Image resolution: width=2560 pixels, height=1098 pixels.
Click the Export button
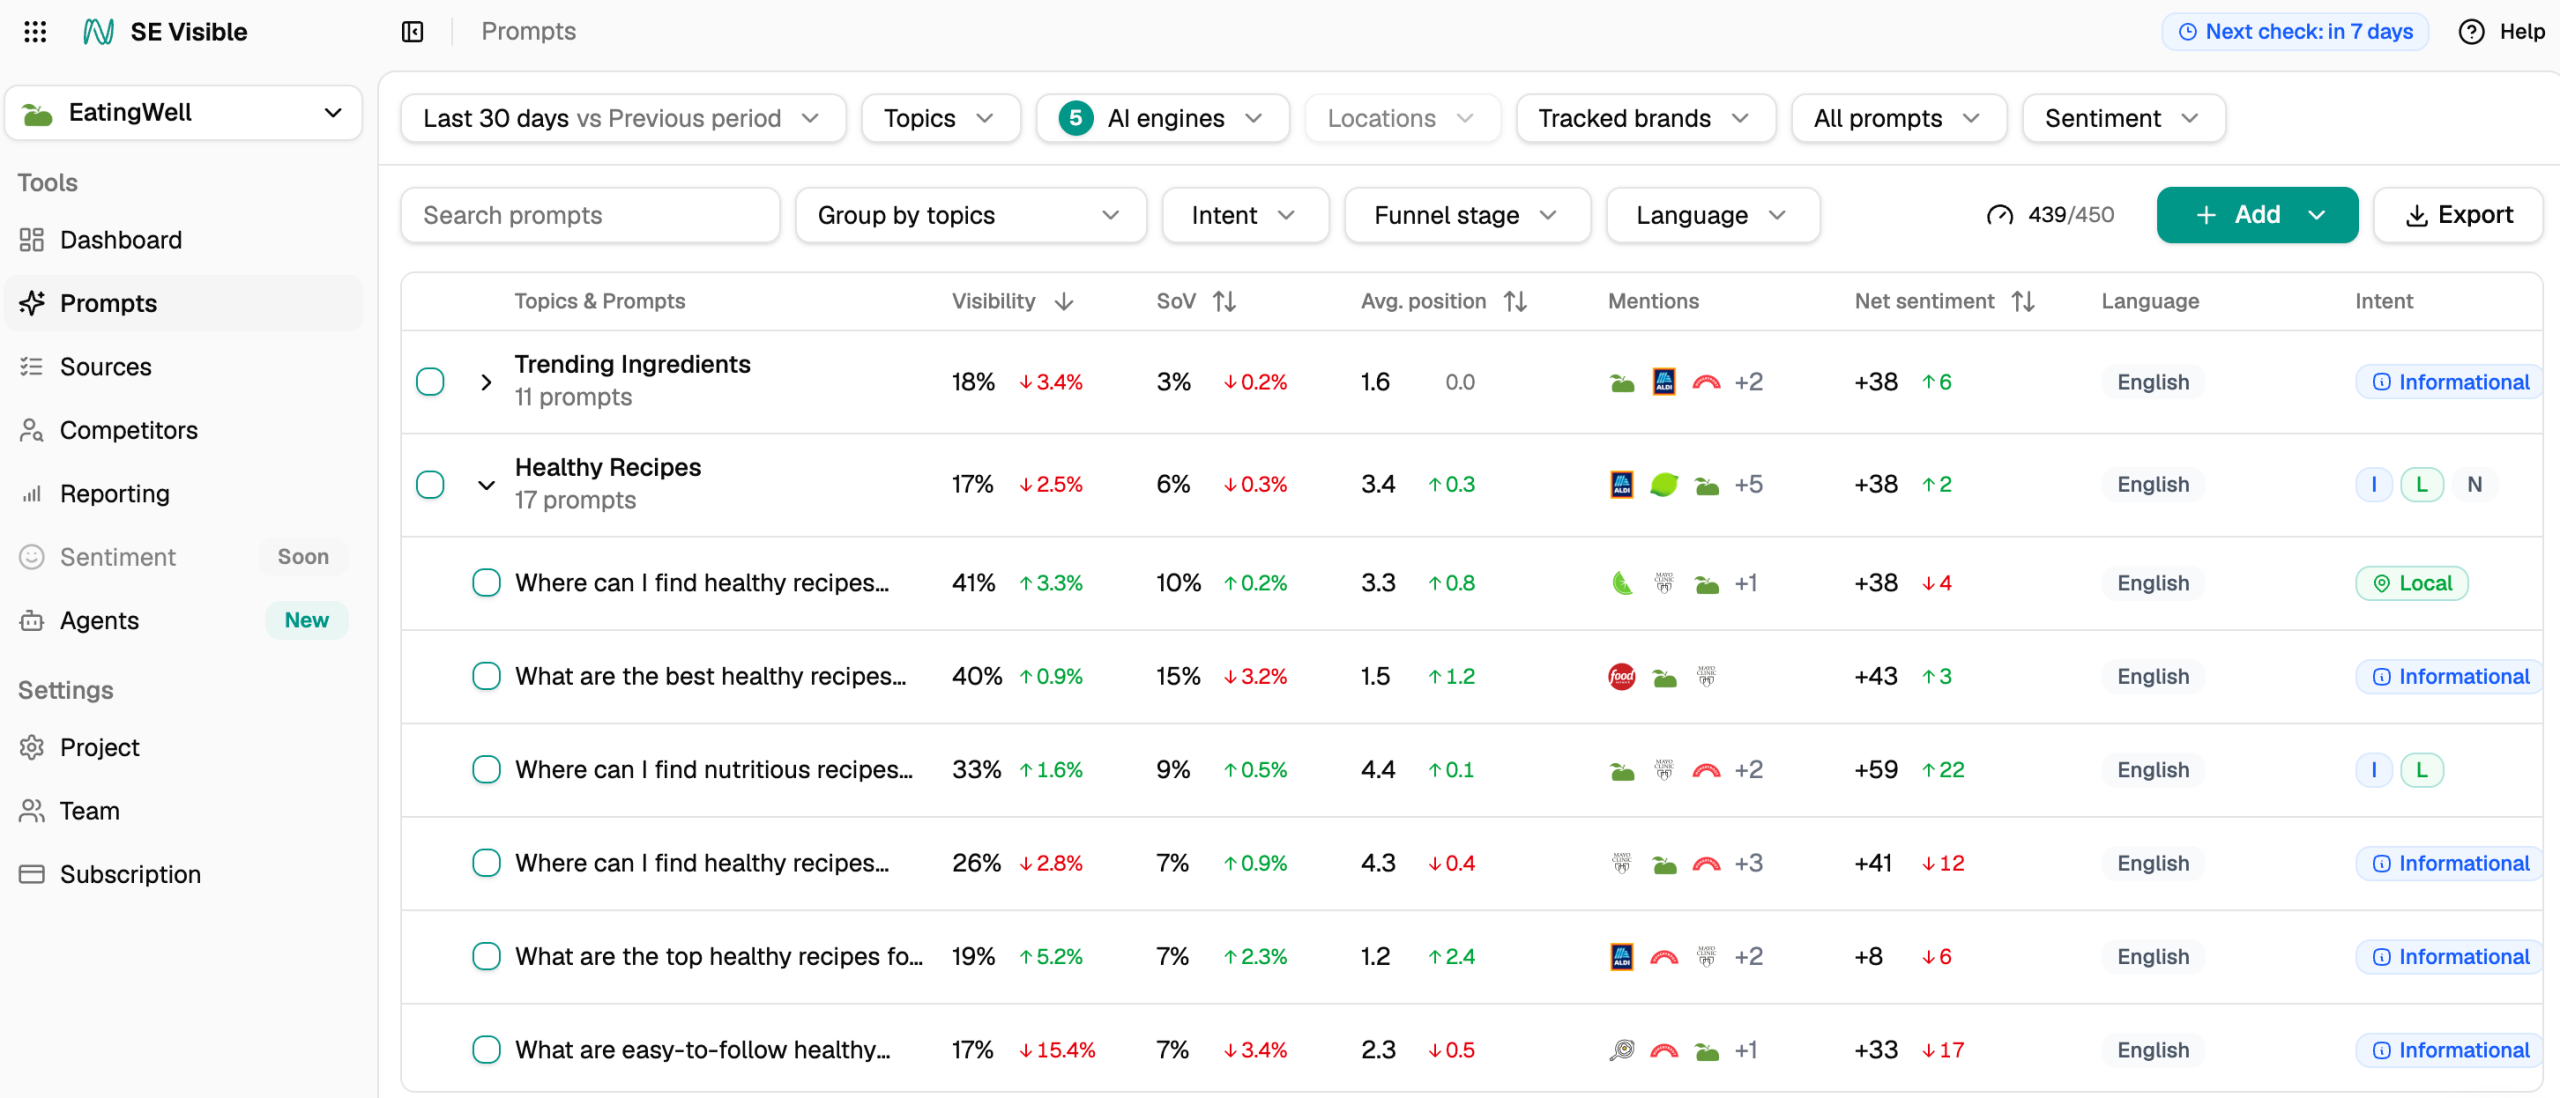coord(2458,215)
